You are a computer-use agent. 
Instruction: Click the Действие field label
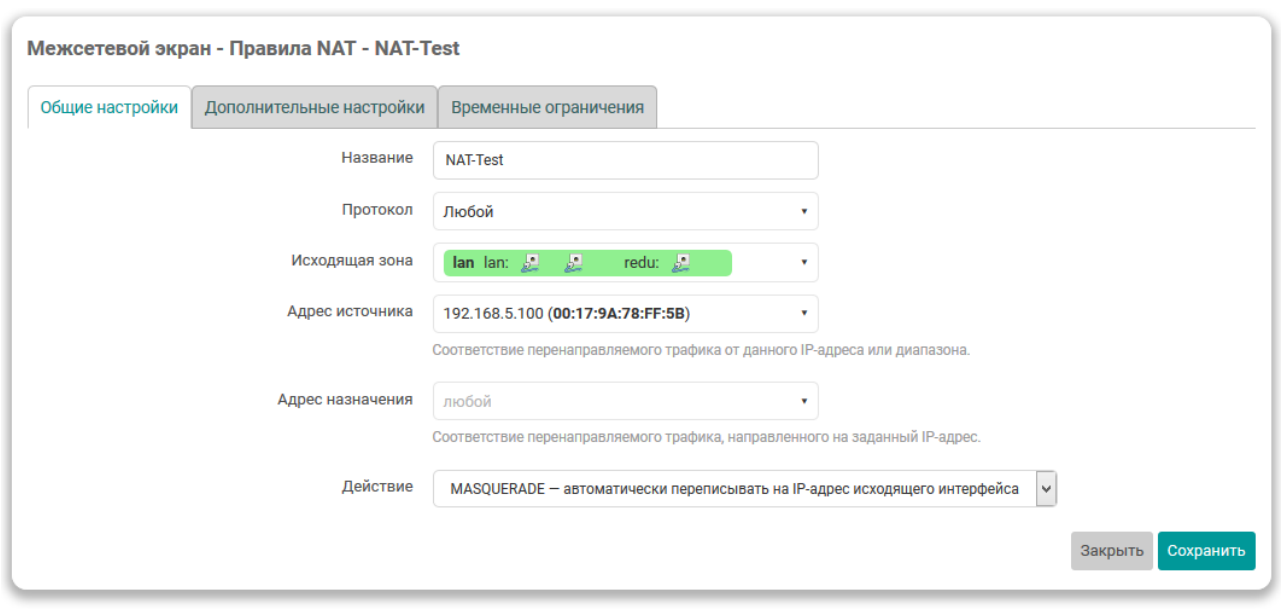[x=377, y=487]
